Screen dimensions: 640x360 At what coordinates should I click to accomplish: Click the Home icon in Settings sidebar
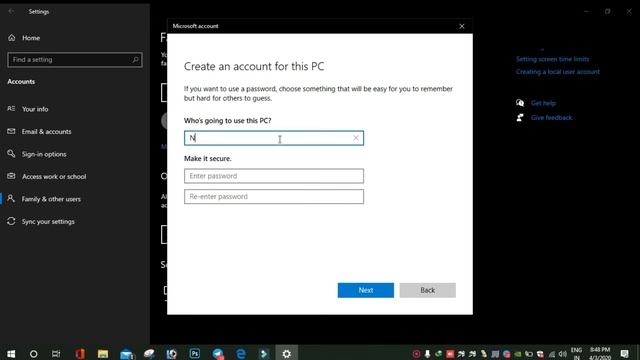coord(11,38)
